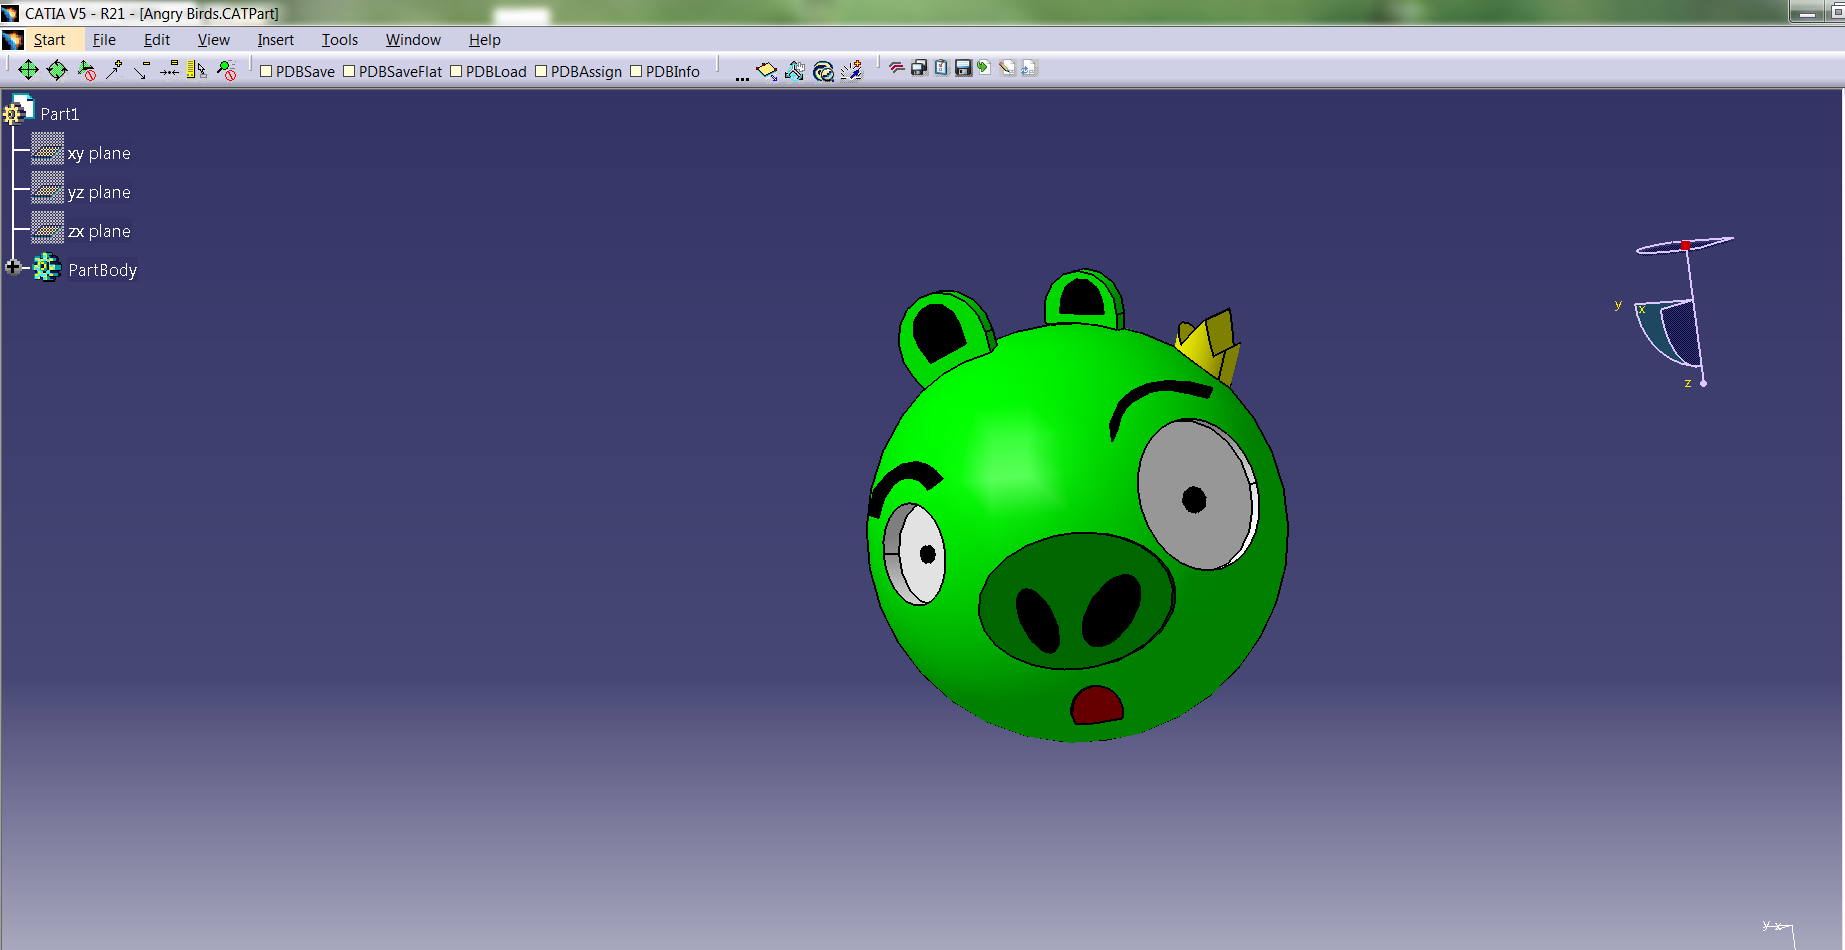Click the pig's large gray right eye
Image resolution: width=1845 pixels, height=950 pixels.
(x=1196, y=495)
